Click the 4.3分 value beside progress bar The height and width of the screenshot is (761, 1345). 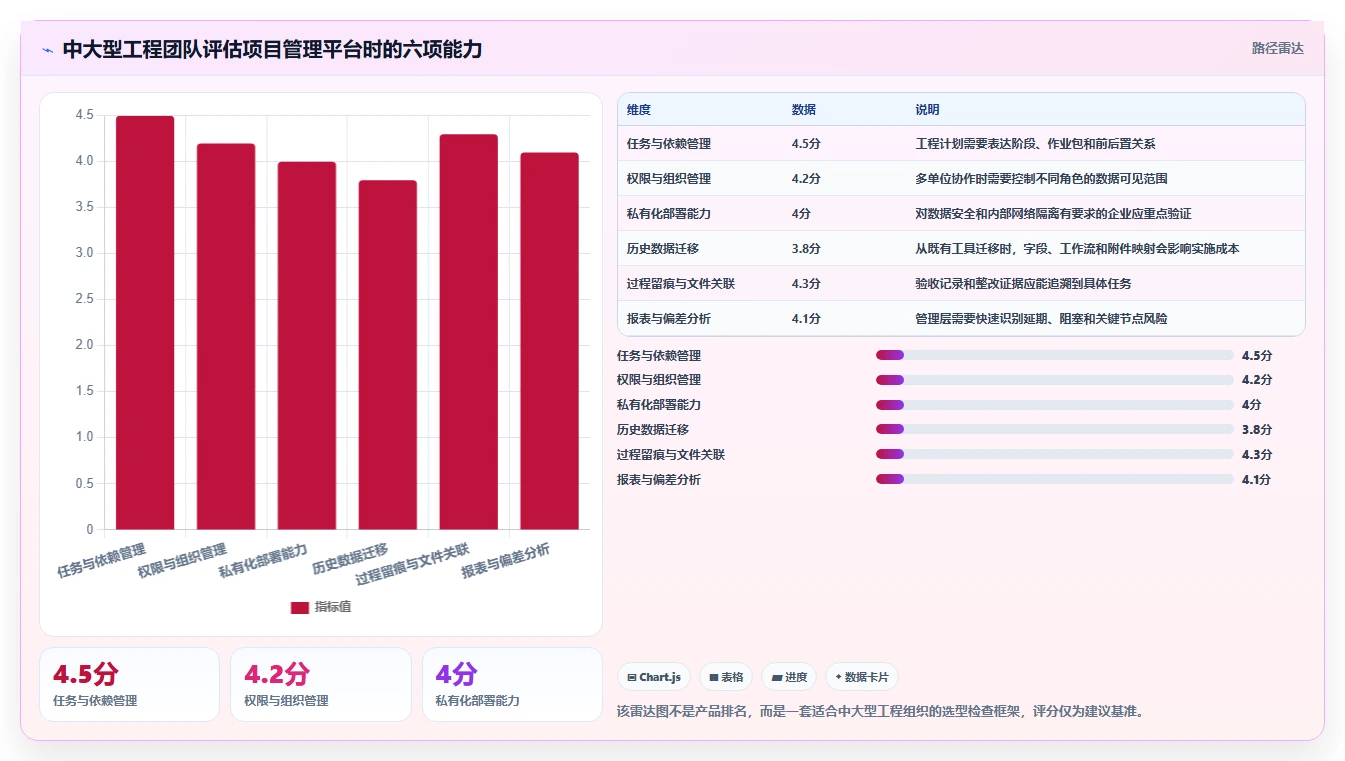point(1257,455)
